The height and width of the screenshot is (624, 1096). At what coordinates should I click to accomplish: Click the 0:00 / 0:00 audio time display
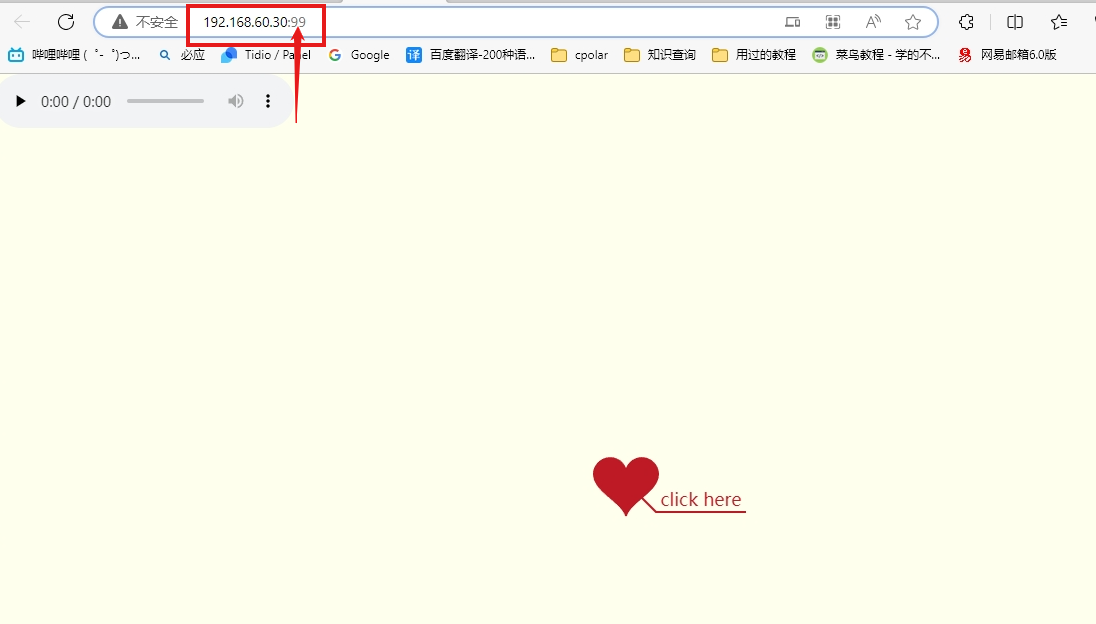point(75,102)
